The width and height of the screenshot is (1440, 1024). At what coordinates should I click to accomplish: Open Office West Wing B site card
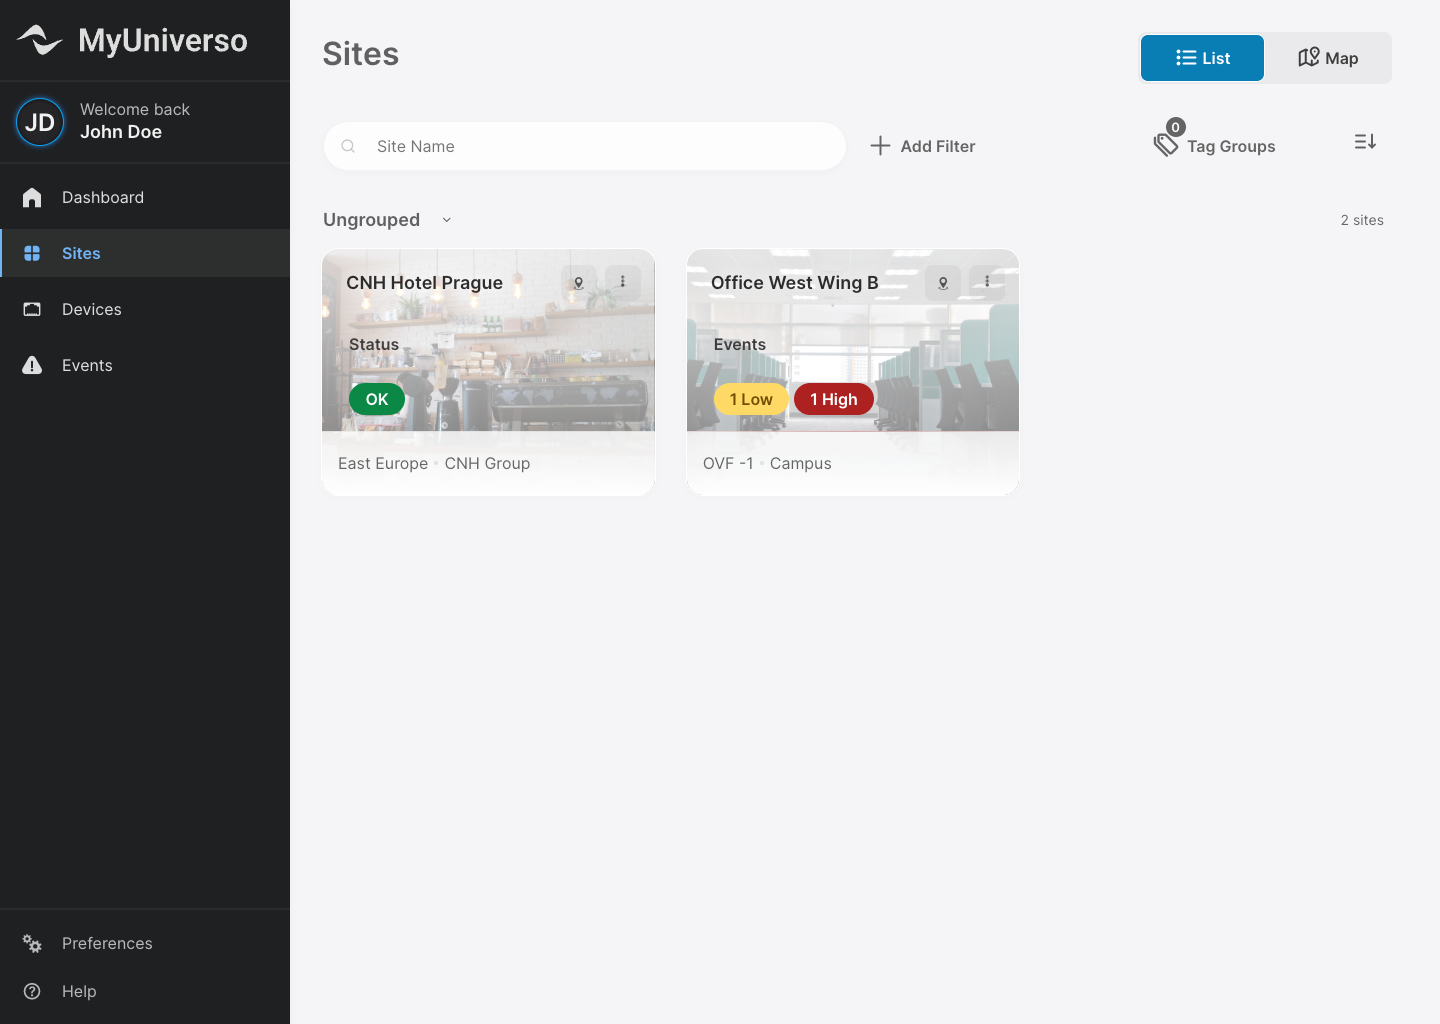(x=853, y=372)
